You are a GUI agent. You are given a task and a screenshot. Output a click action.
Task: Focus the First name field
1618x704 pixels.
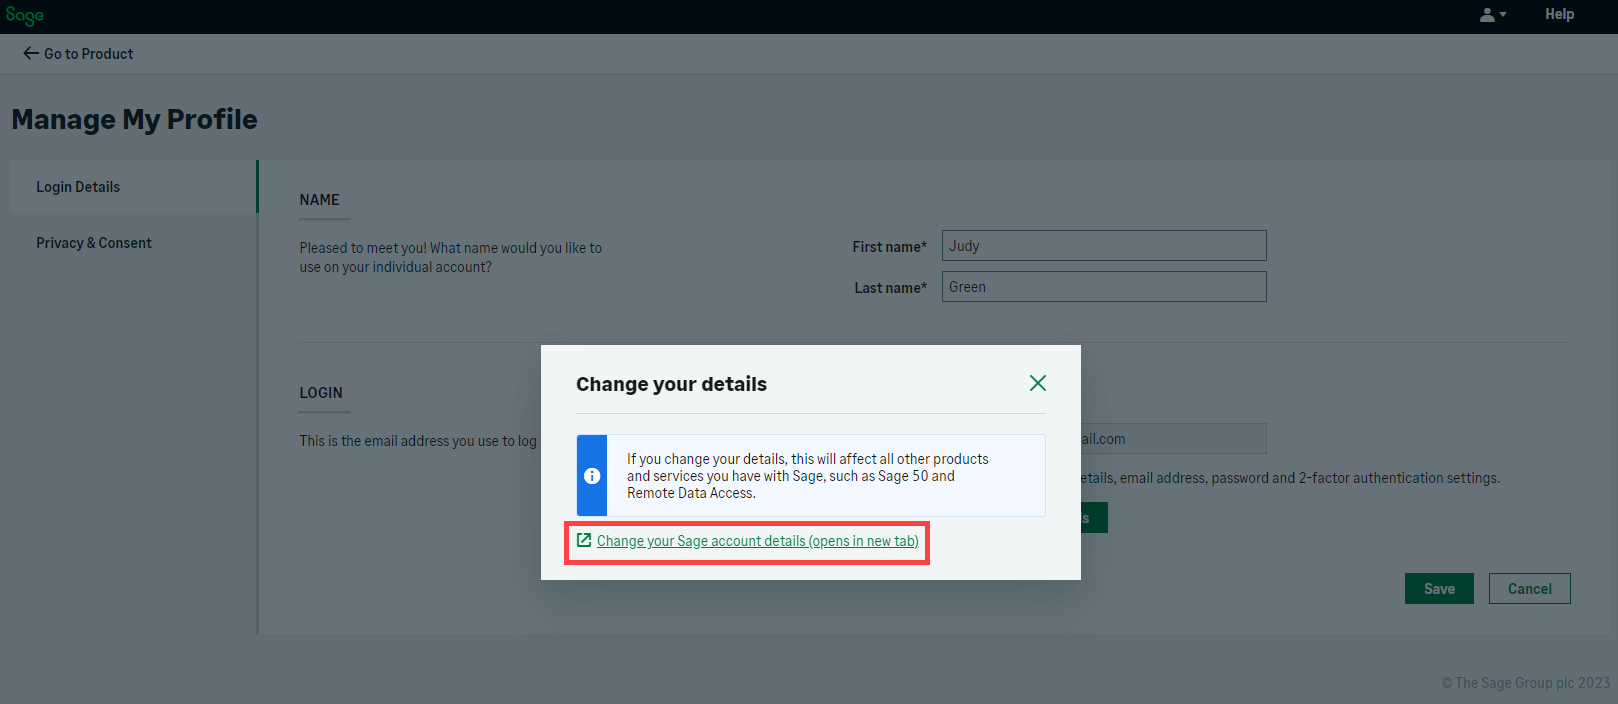(x=1103, y=246)
